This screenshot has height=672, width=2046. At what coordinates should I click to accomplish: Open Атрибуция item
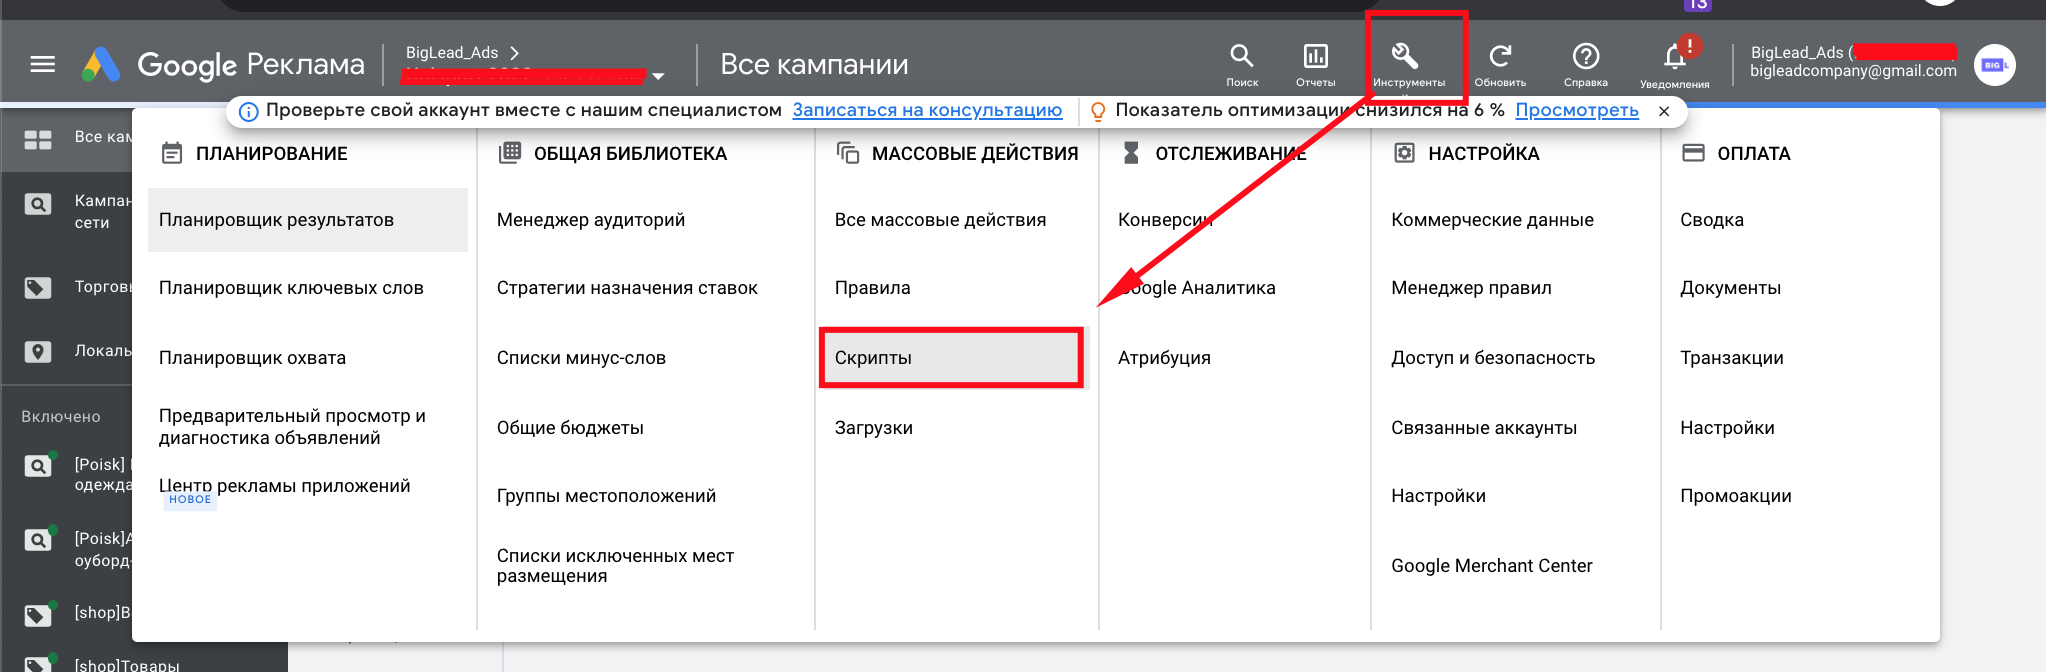coord(1164,358)
